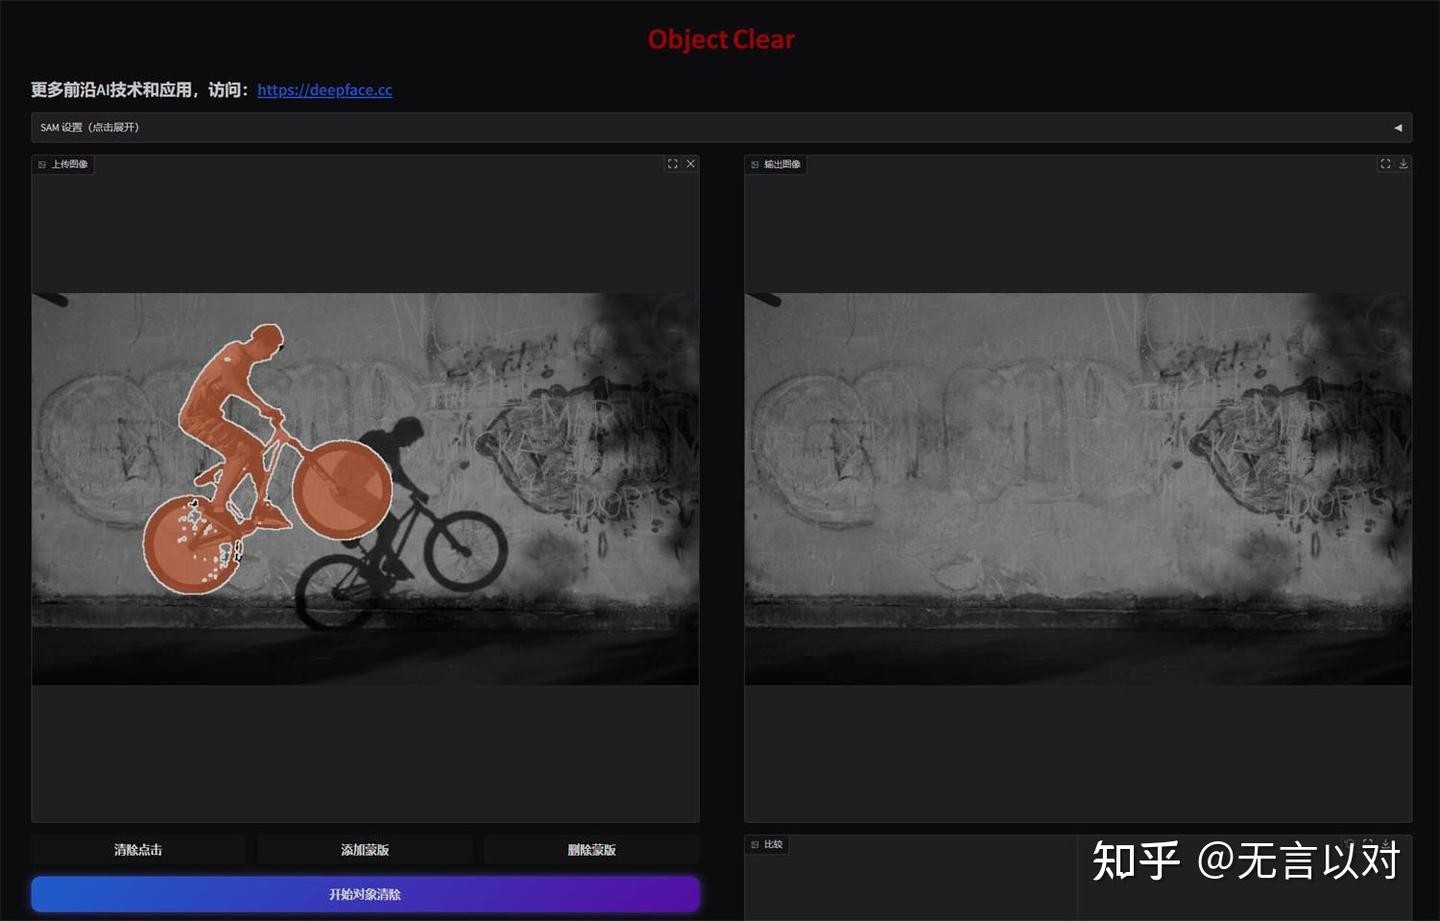Screen dimensions: 1440x921
Task: Click the chevron arrow on the SAM settings bar
Action: 1397,127
